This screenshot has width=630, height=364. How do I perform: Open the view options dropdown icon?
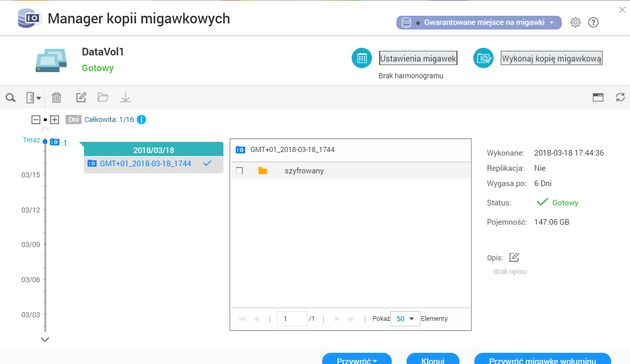[33, 98]
